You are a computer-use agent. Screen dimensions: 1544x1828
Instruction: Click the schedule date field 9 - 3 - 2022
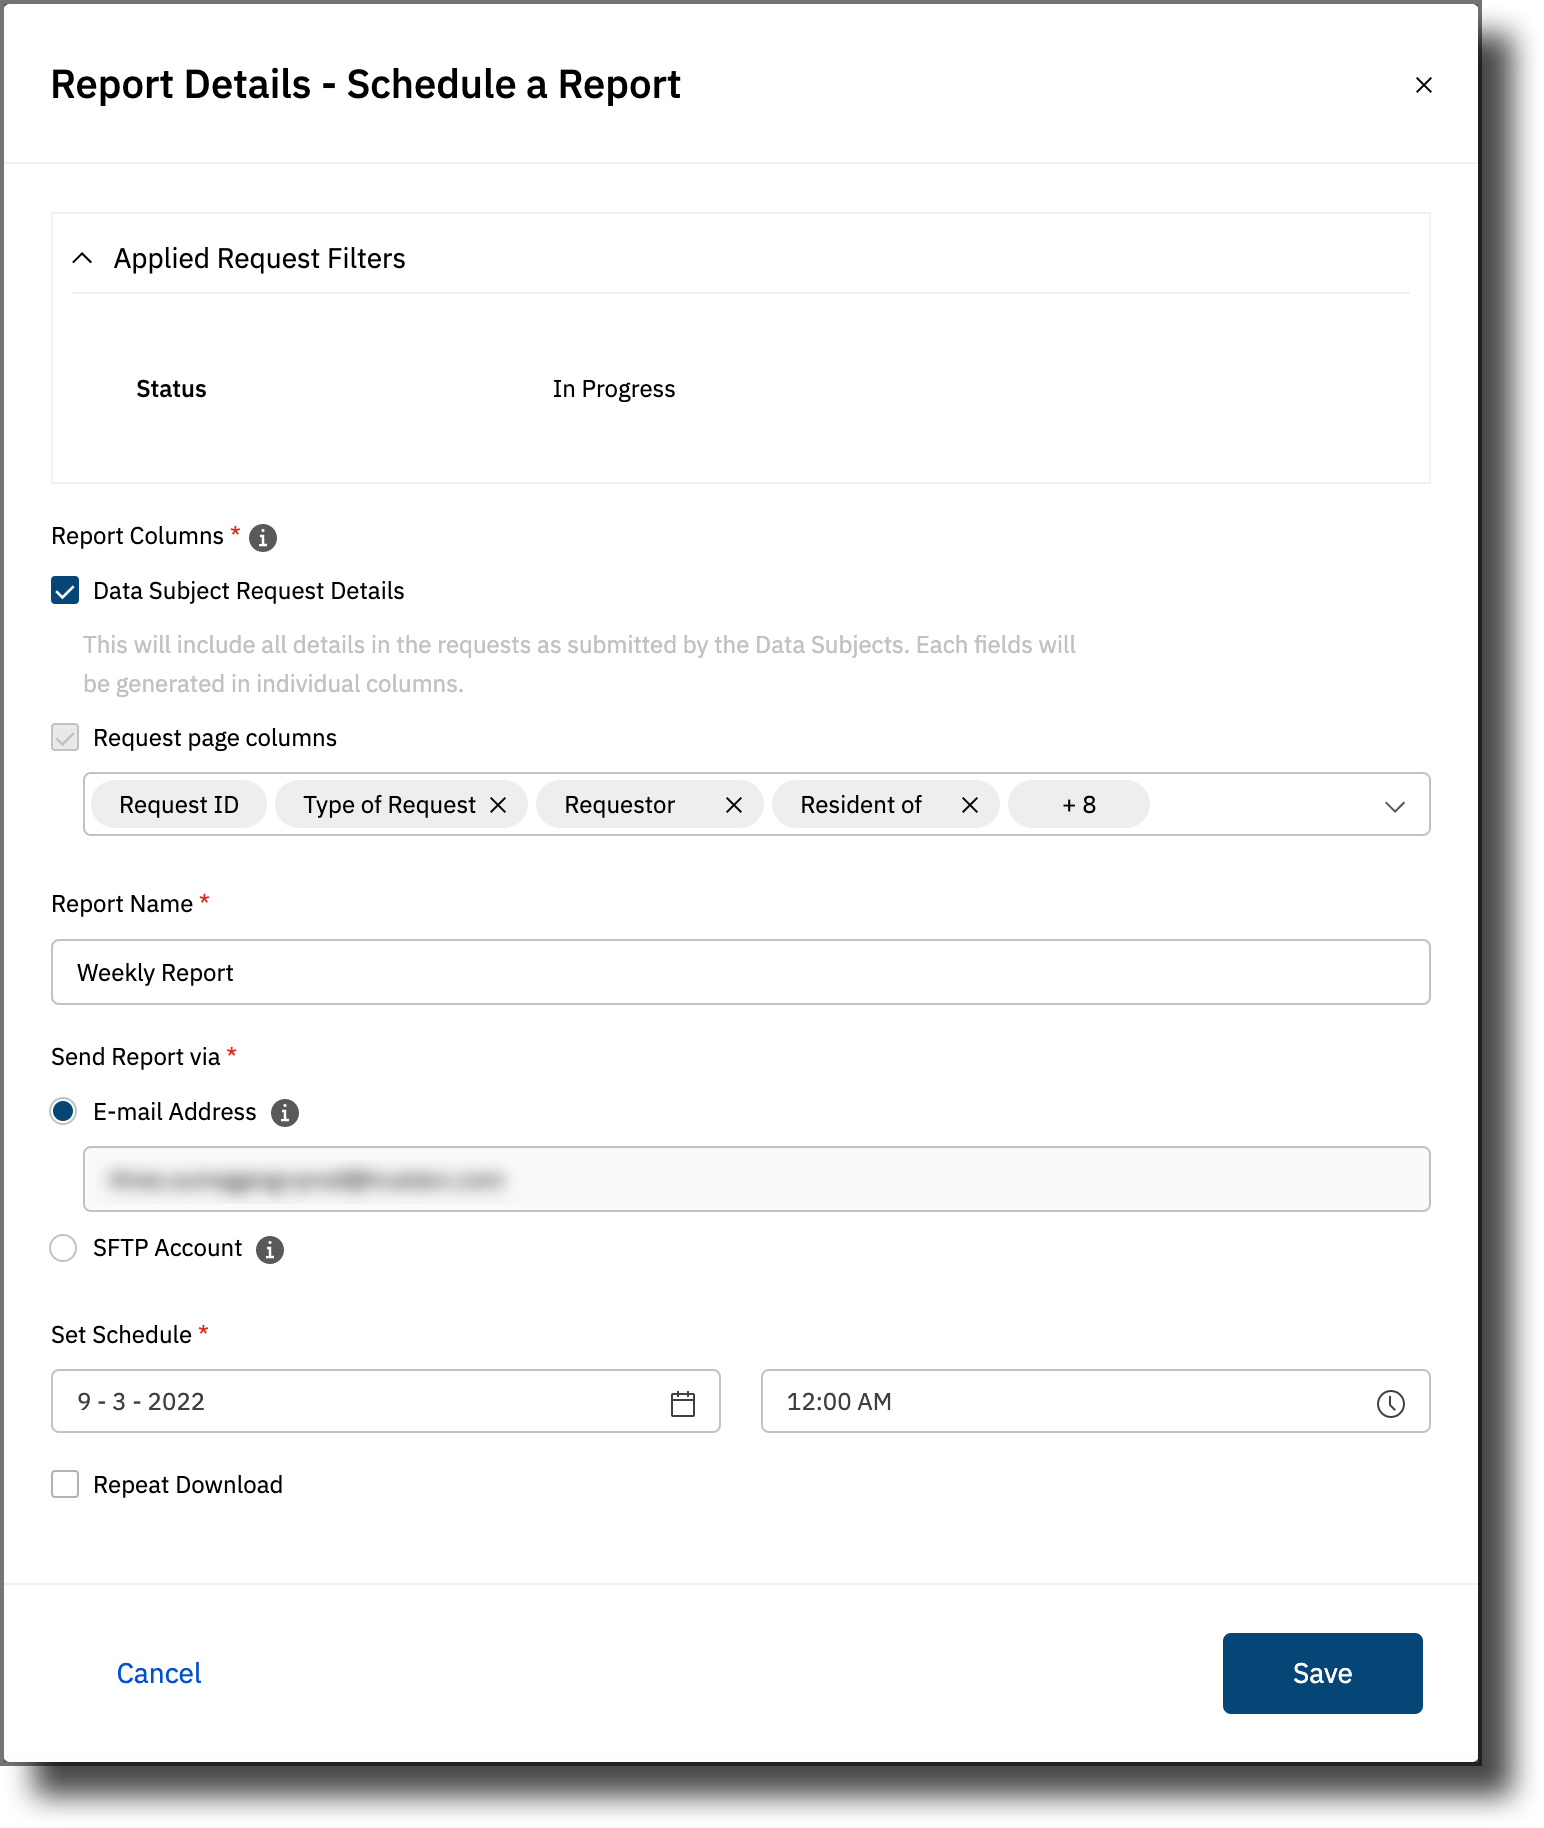[x=386, y=1401]
